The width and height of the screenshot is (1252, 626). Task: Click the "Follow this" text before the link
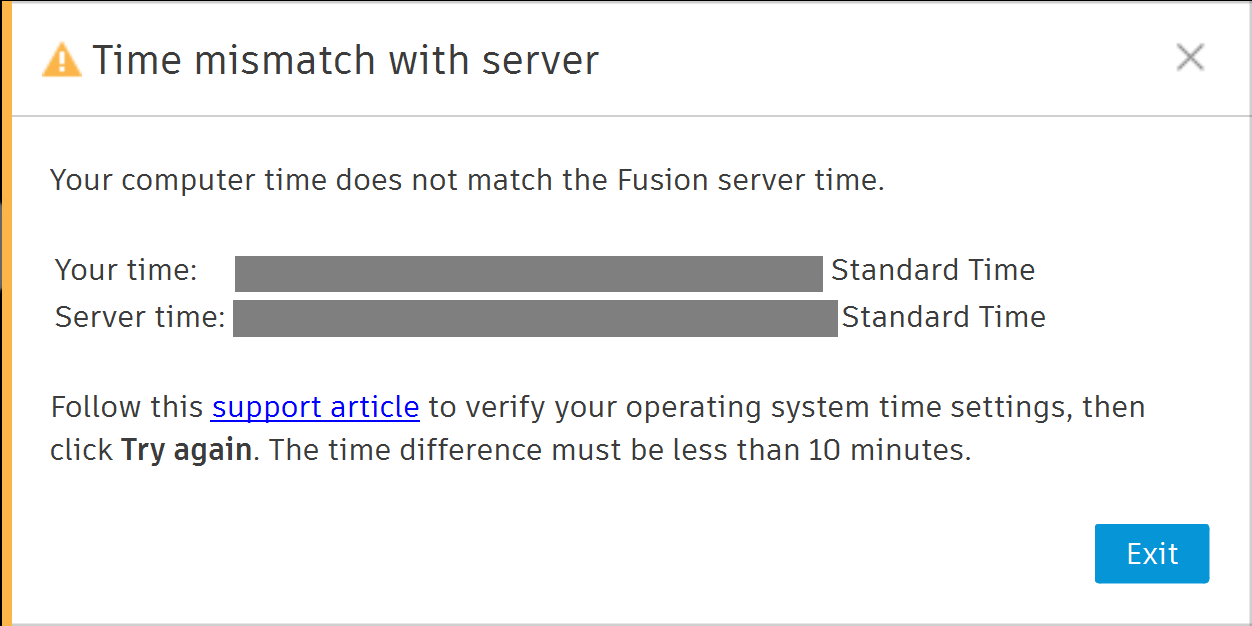coord(127,407)
